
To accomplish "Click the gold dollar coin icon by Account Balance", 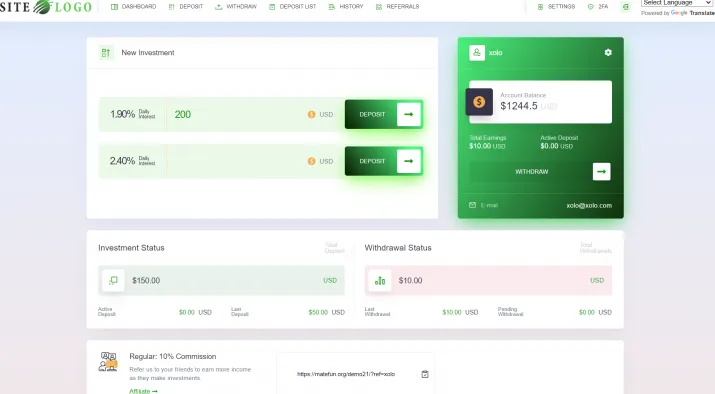I will coord(479,102).
